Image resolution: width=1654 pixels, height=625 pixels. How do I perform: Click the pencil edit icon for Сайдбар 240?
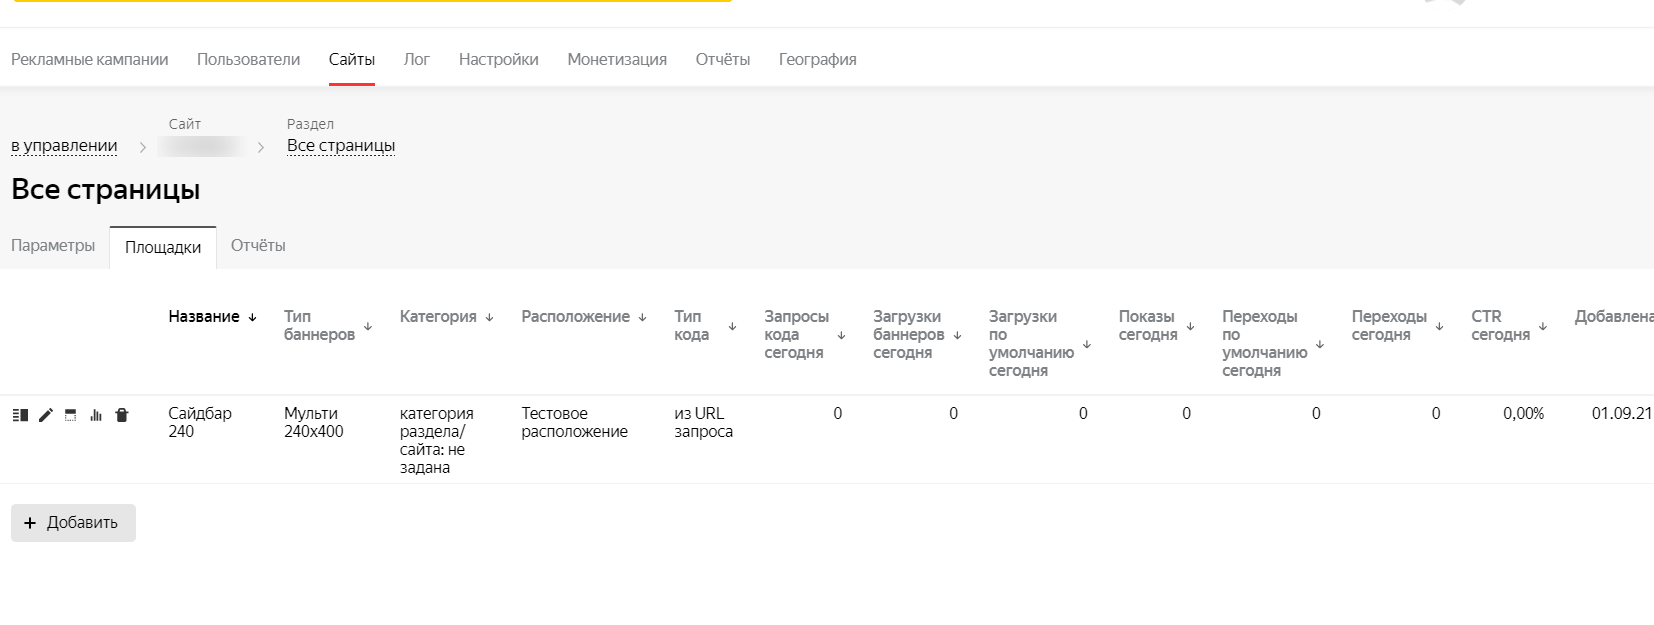pyautogui.click(x=46, y=415)
